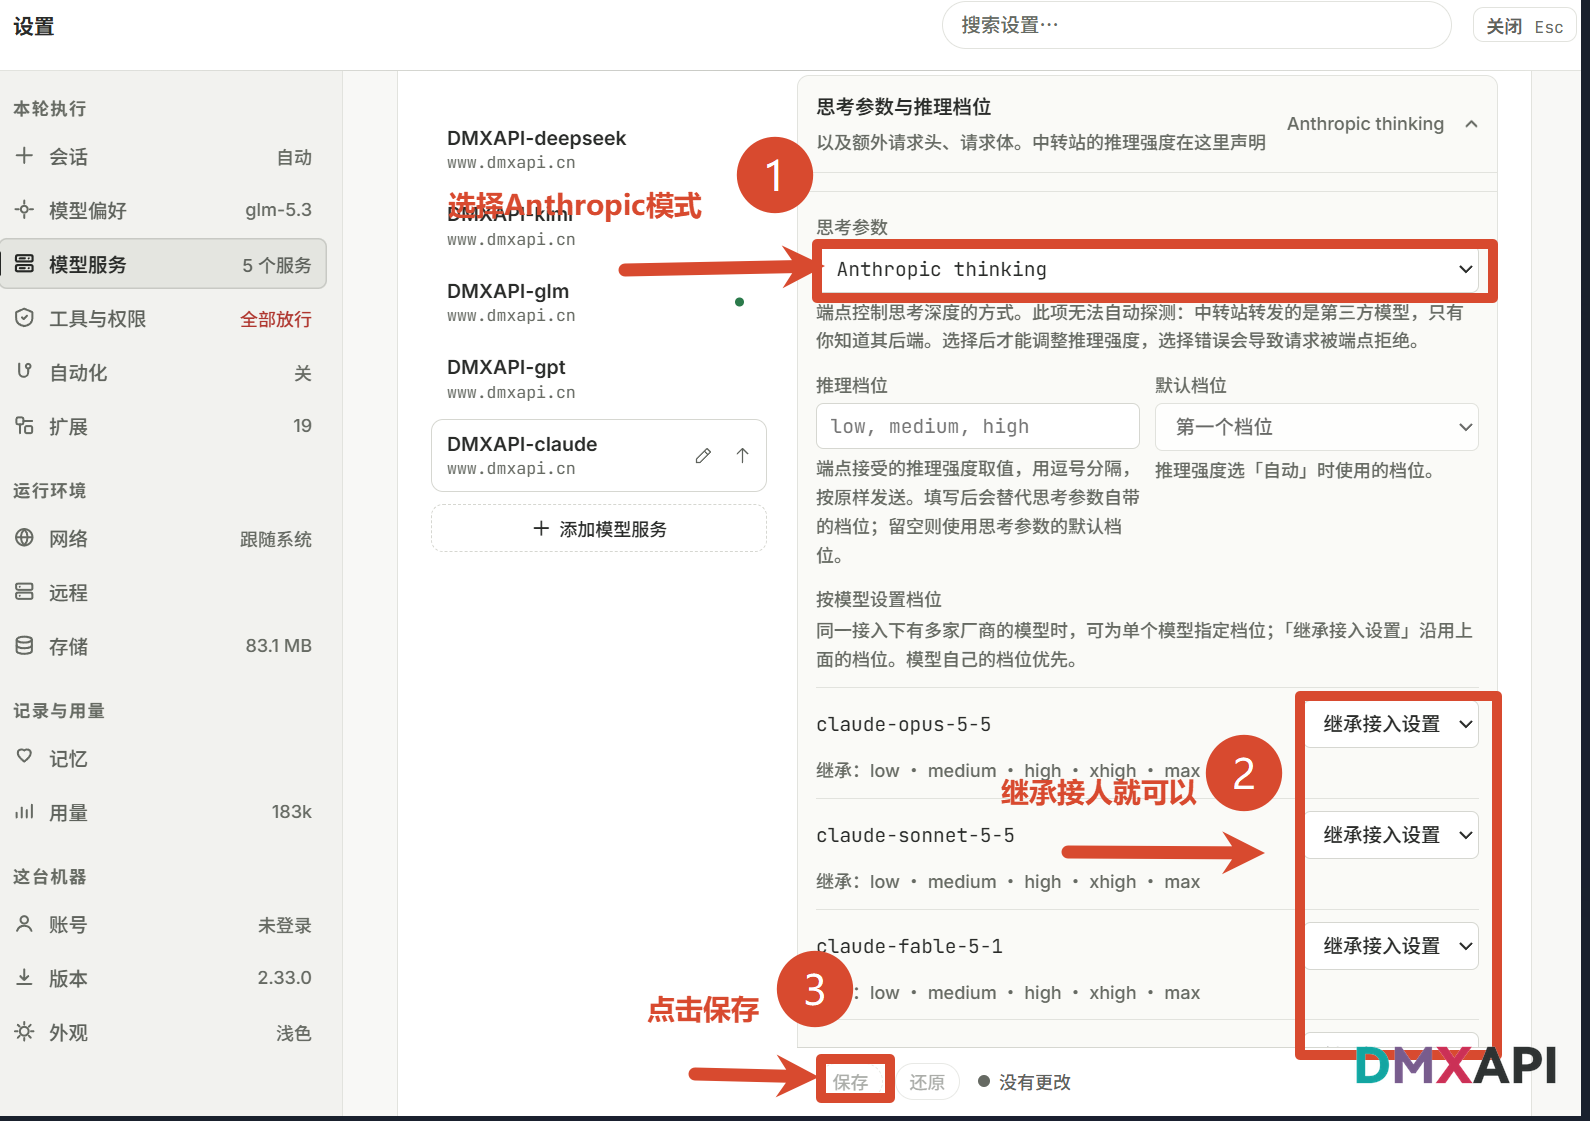Click the 外观 sun icon

click(x=24, y=1032)
